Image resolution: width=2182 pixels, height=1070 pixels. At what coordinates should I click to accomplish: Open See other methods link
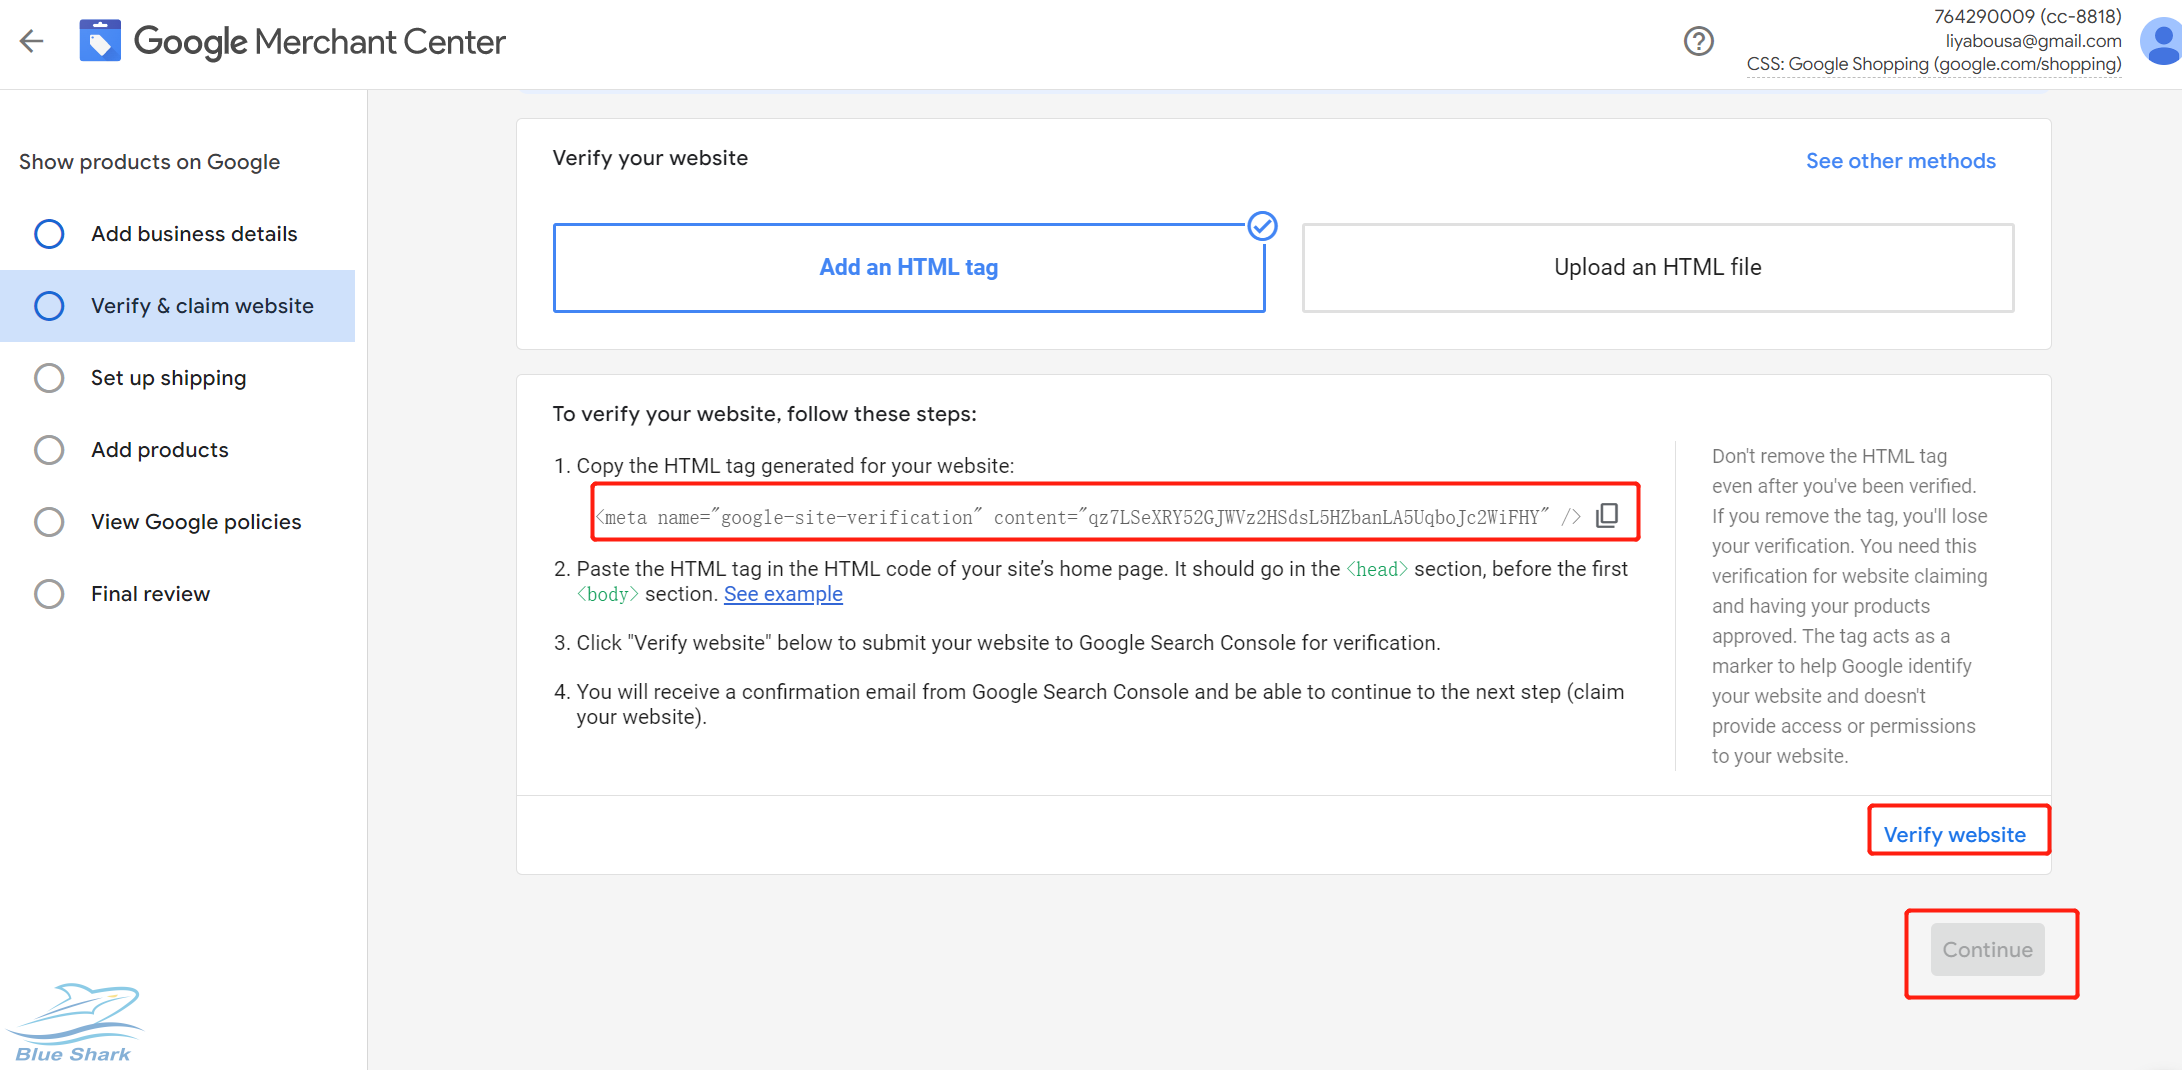(x=1900, y=161)
